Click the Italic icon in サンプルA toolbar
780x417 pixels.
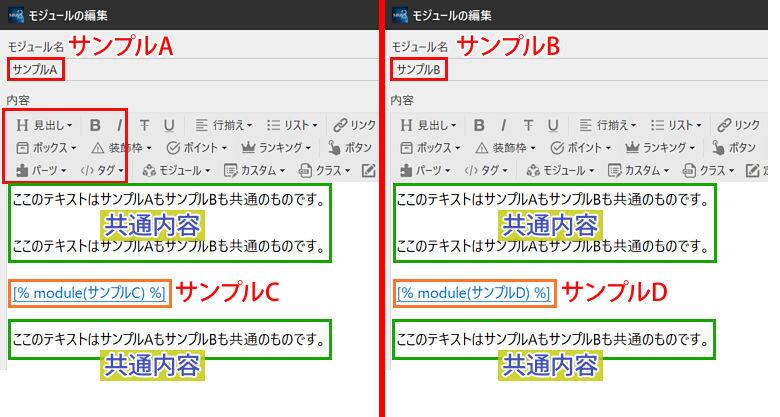119,125
